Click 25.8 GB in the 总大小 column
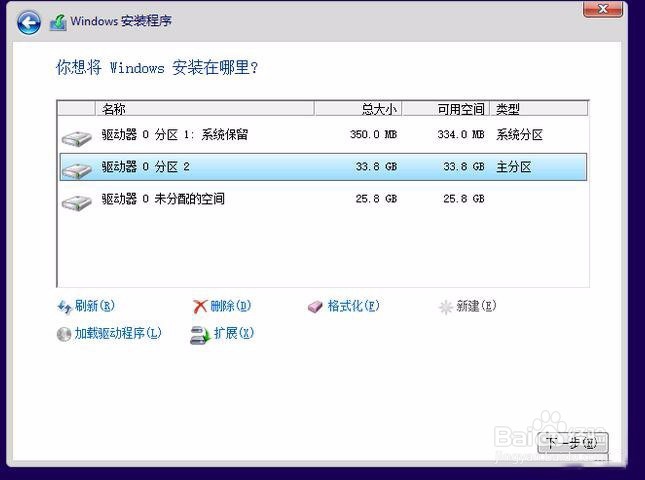 (376, 199)
